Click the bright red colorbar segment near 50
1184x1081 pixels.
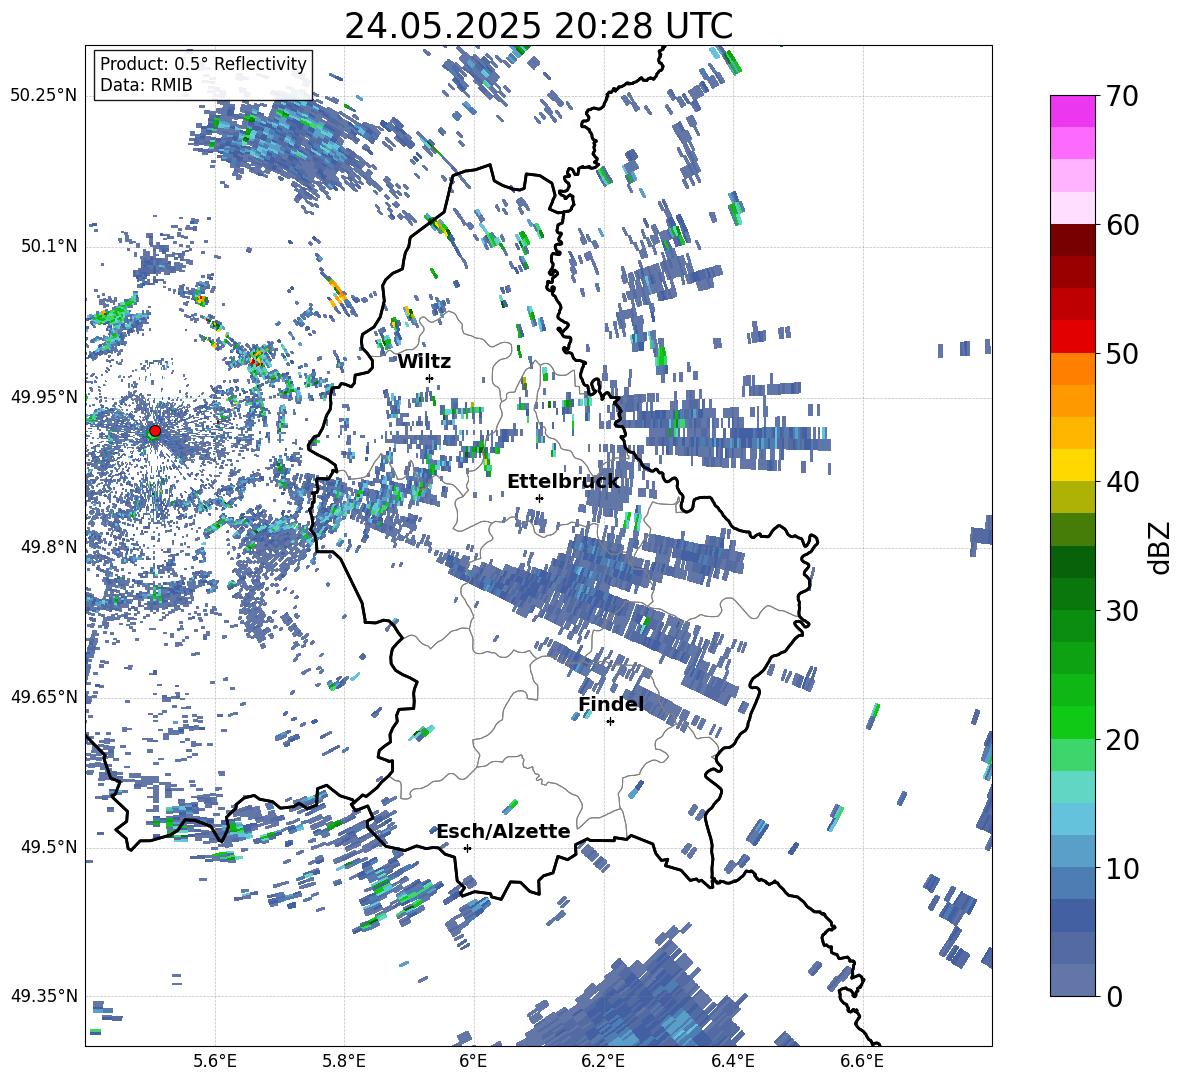coord(1072,337)
